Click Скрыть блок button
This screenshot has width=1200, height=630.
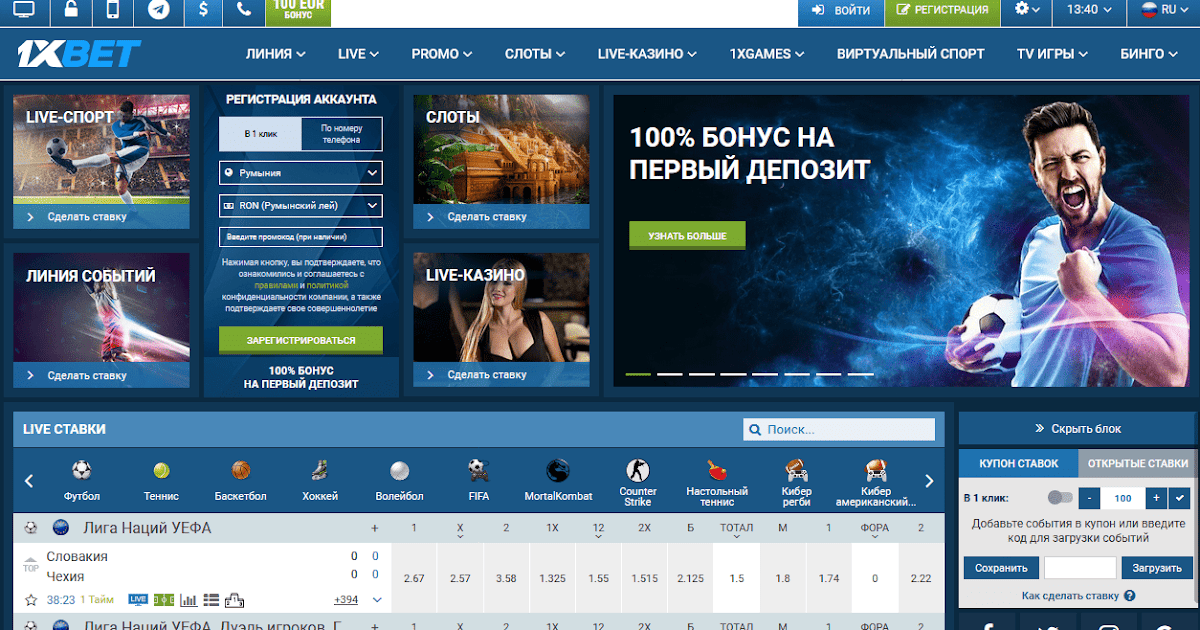click(1078, 428)
